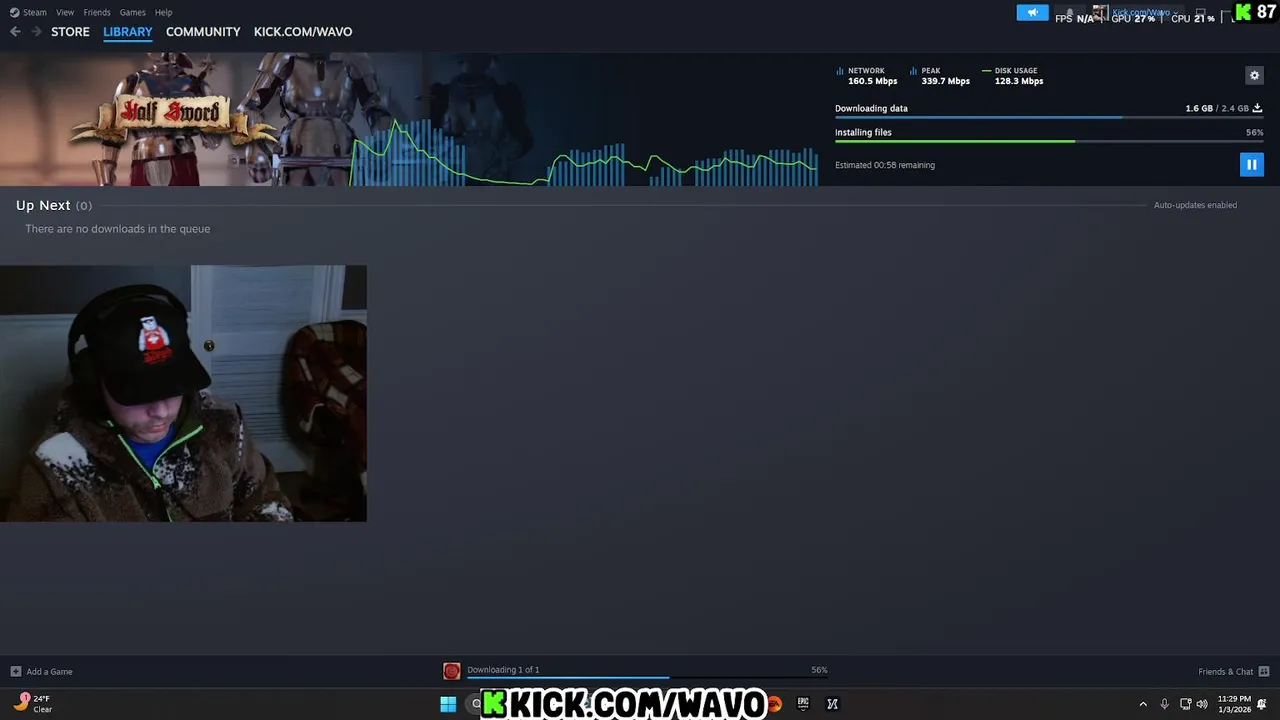Image resolution: width=1280 pixels, height=720 pixels.
Task: Click the download arrow beside 2.4 GB
Action: (1257, 108)
